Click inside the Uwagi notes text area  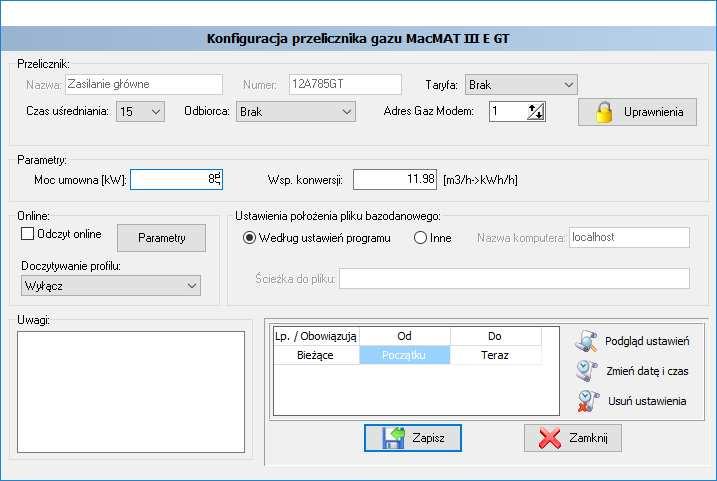[x=131, y=392]
